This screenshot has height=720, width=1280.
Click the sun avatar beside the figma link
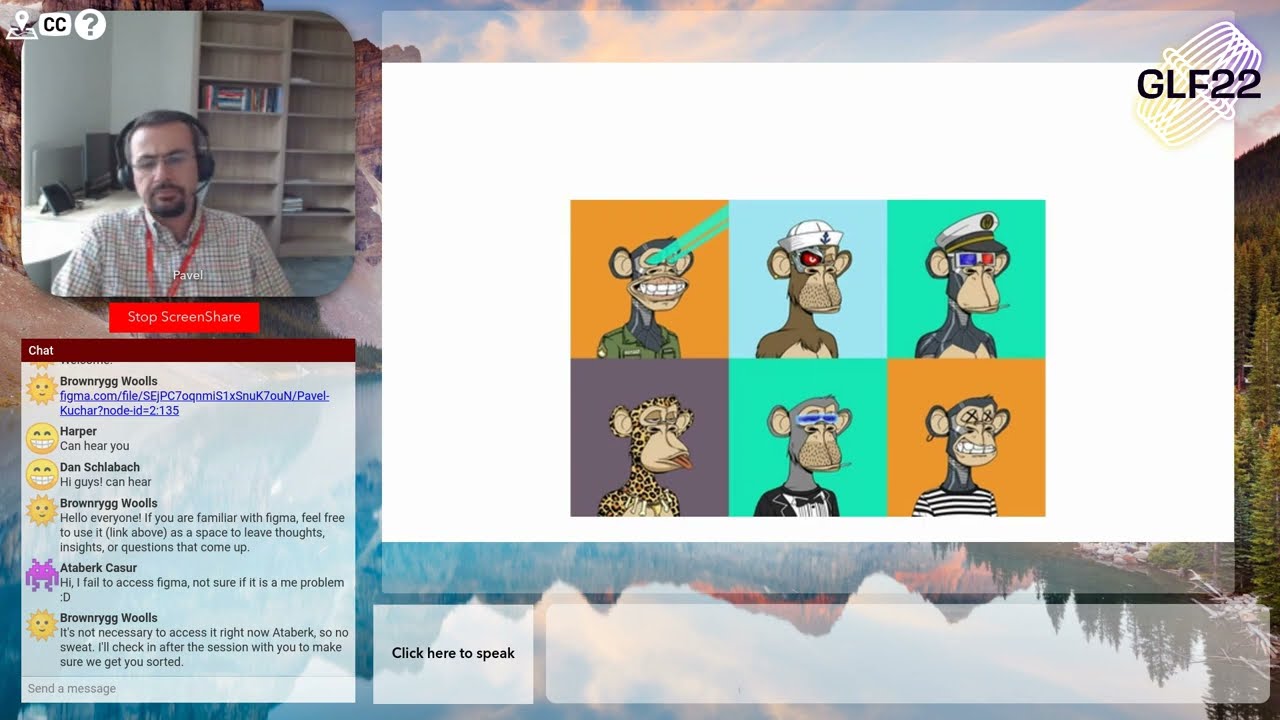click(x=42, y=389)
